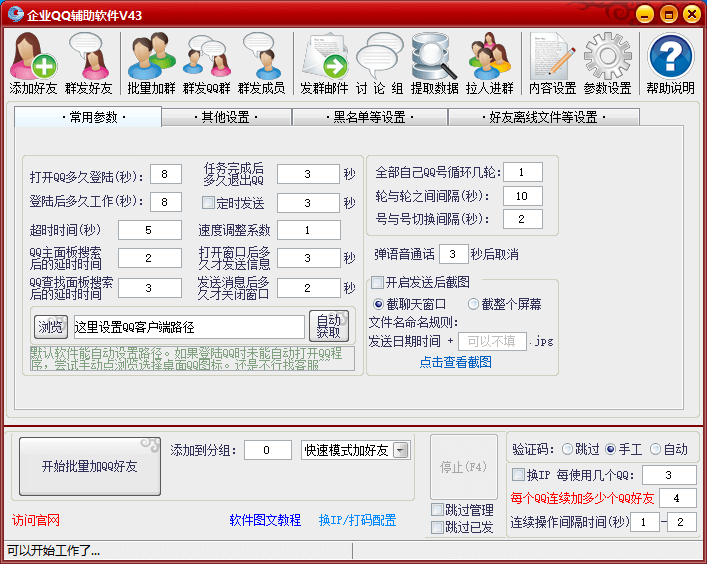The width and height of the screenshot is (707, 564).
Task: Maximize the application window
Action: click(x=669, y=14)
